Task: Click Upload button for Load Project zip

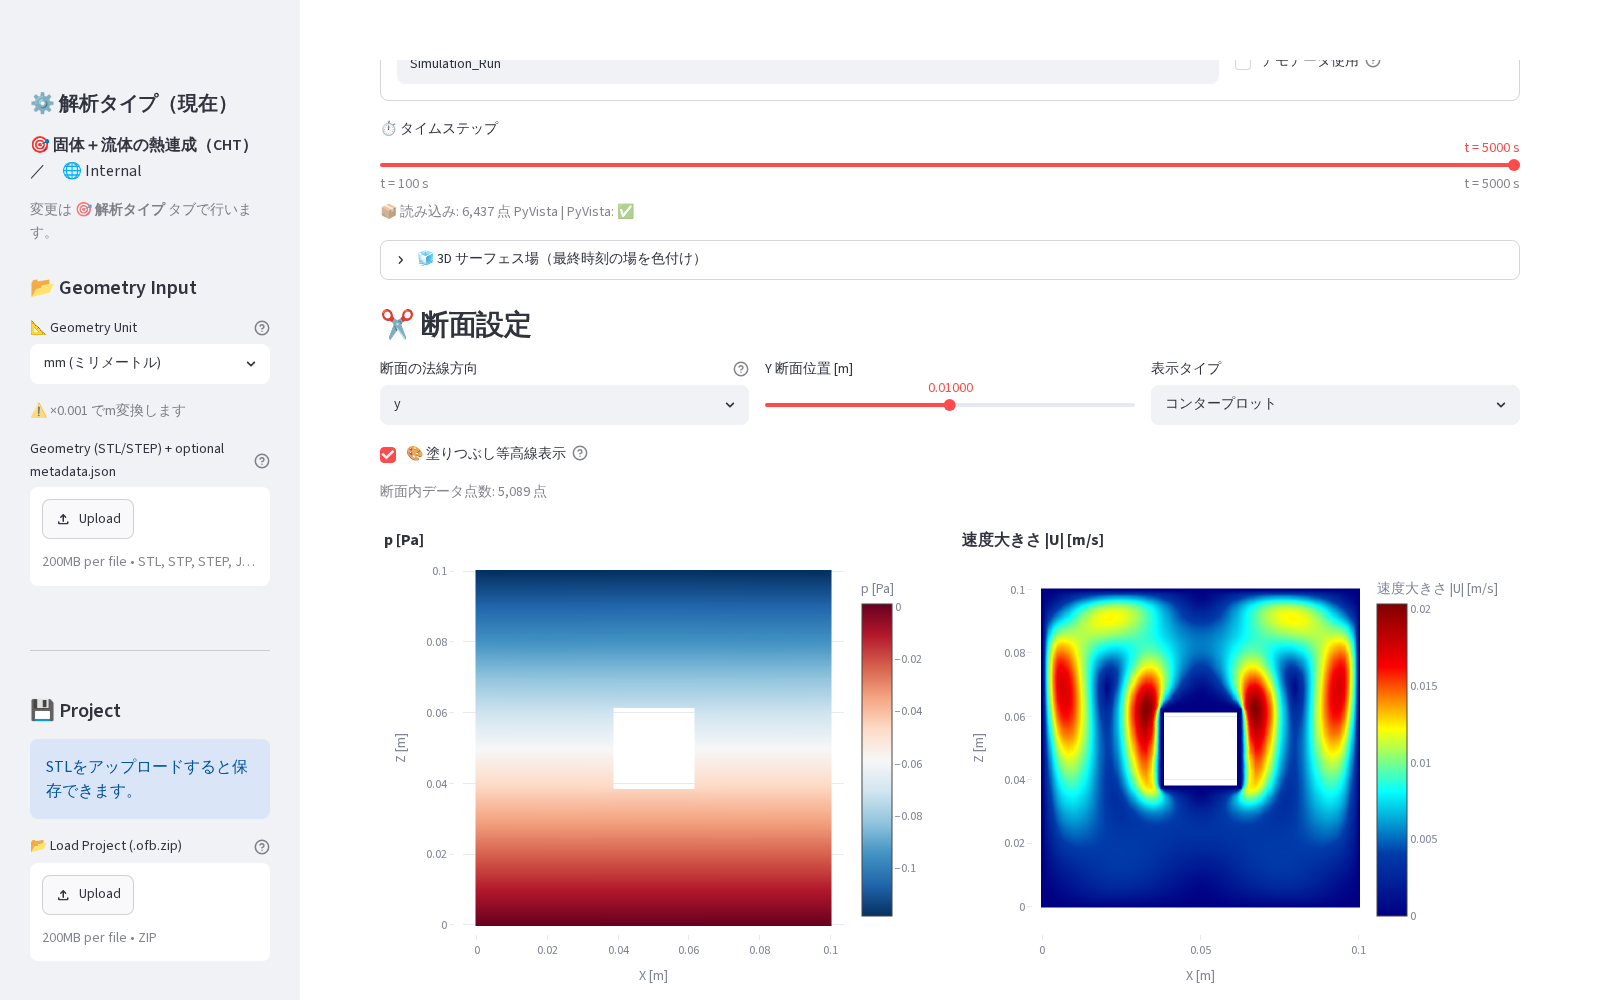Action: (x=88, y=895)
